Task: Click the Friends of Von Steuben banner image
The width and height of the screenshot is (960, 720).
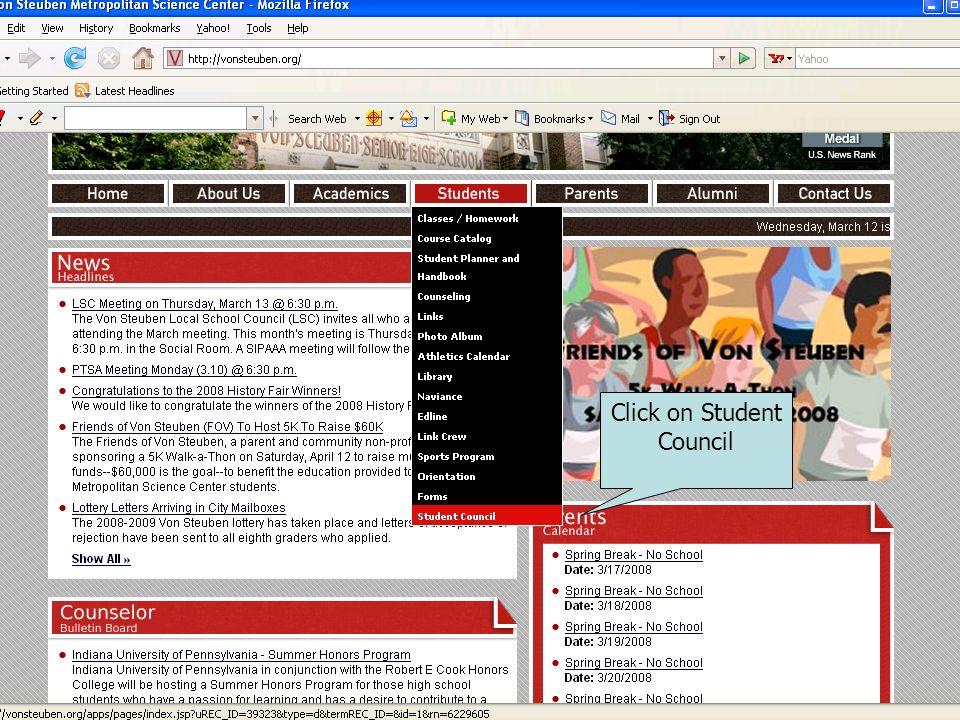Action: pos(727,364)
